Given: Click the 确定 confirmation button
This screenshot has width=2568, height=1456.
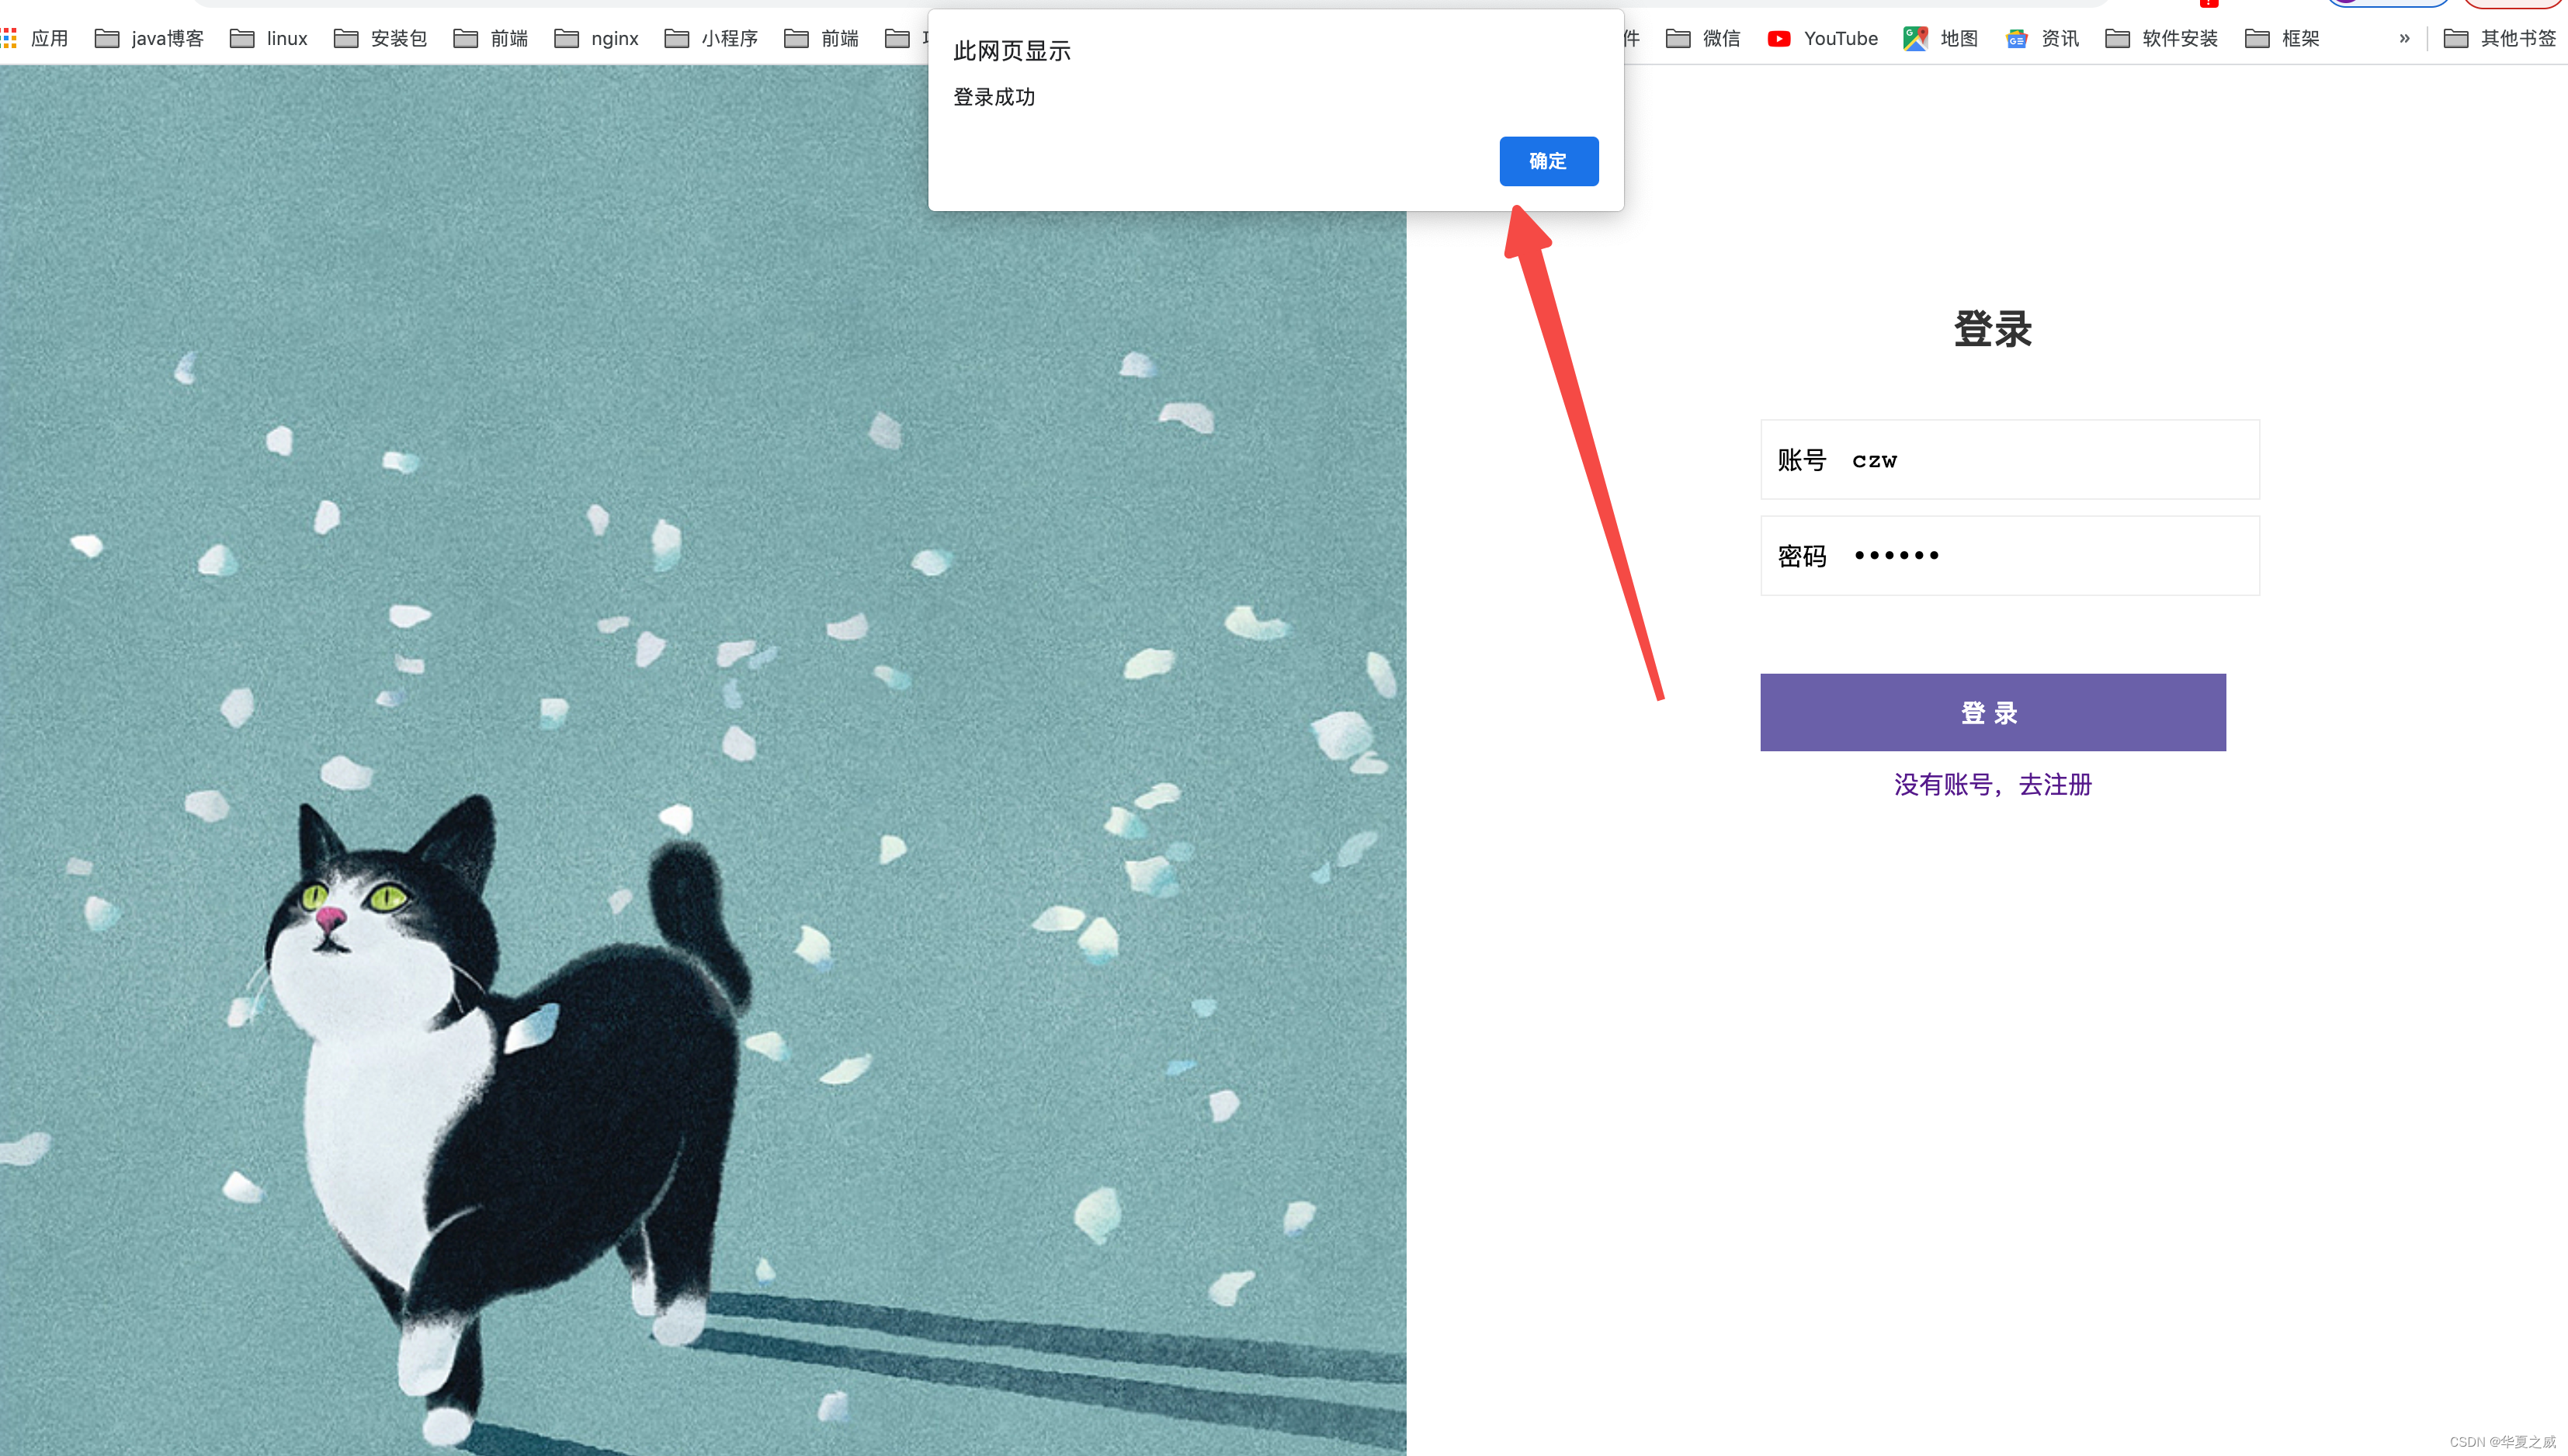Looking at the screenshot, I should coord(1549,161).
